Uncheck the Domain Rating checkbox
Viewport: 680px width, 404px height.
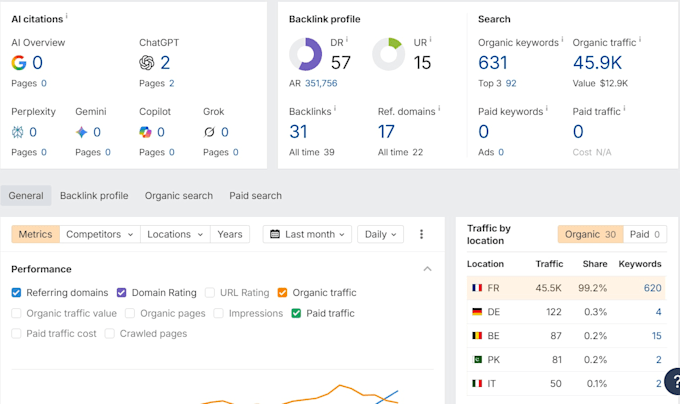coord(121,293)
